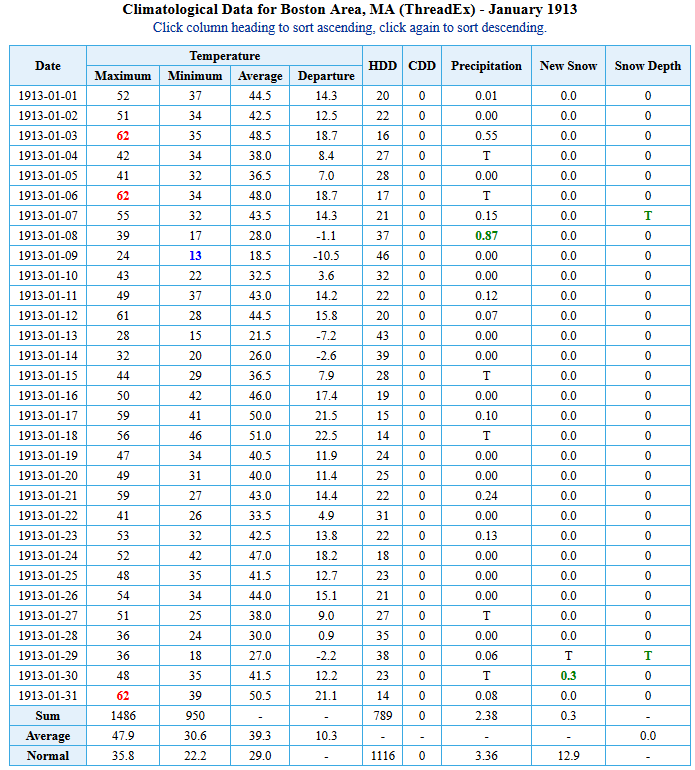Sort by CDD column heading
The image size is (695, 770).
(422, 66)
